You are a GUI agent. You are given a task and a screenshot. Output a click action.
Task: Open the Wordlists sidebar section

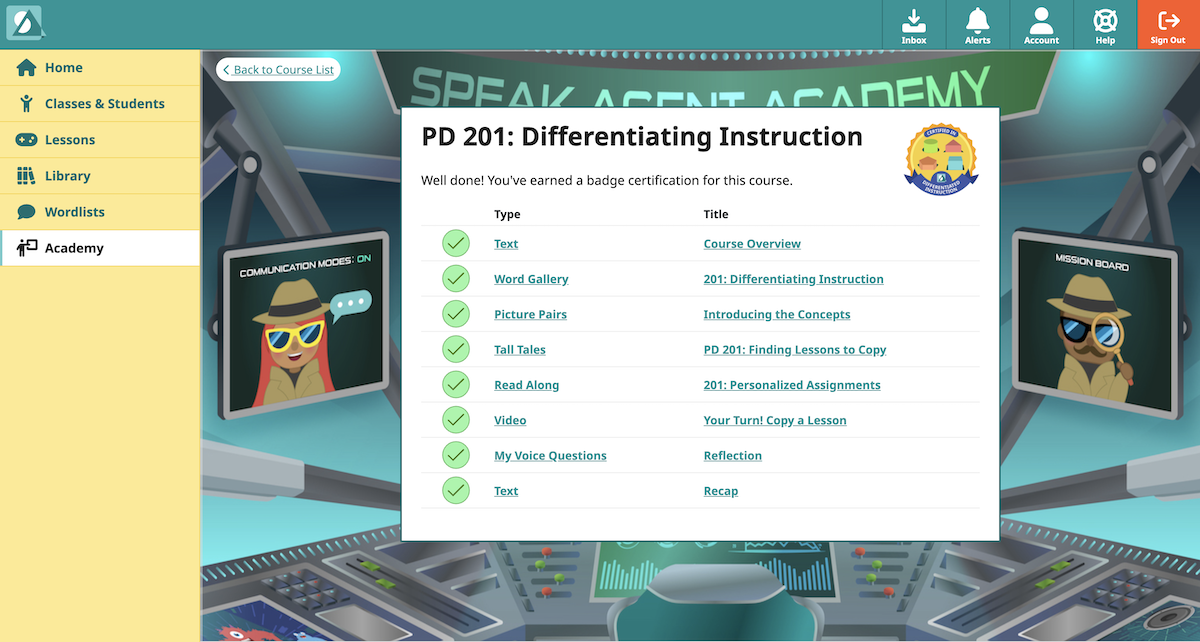[74, 212]
